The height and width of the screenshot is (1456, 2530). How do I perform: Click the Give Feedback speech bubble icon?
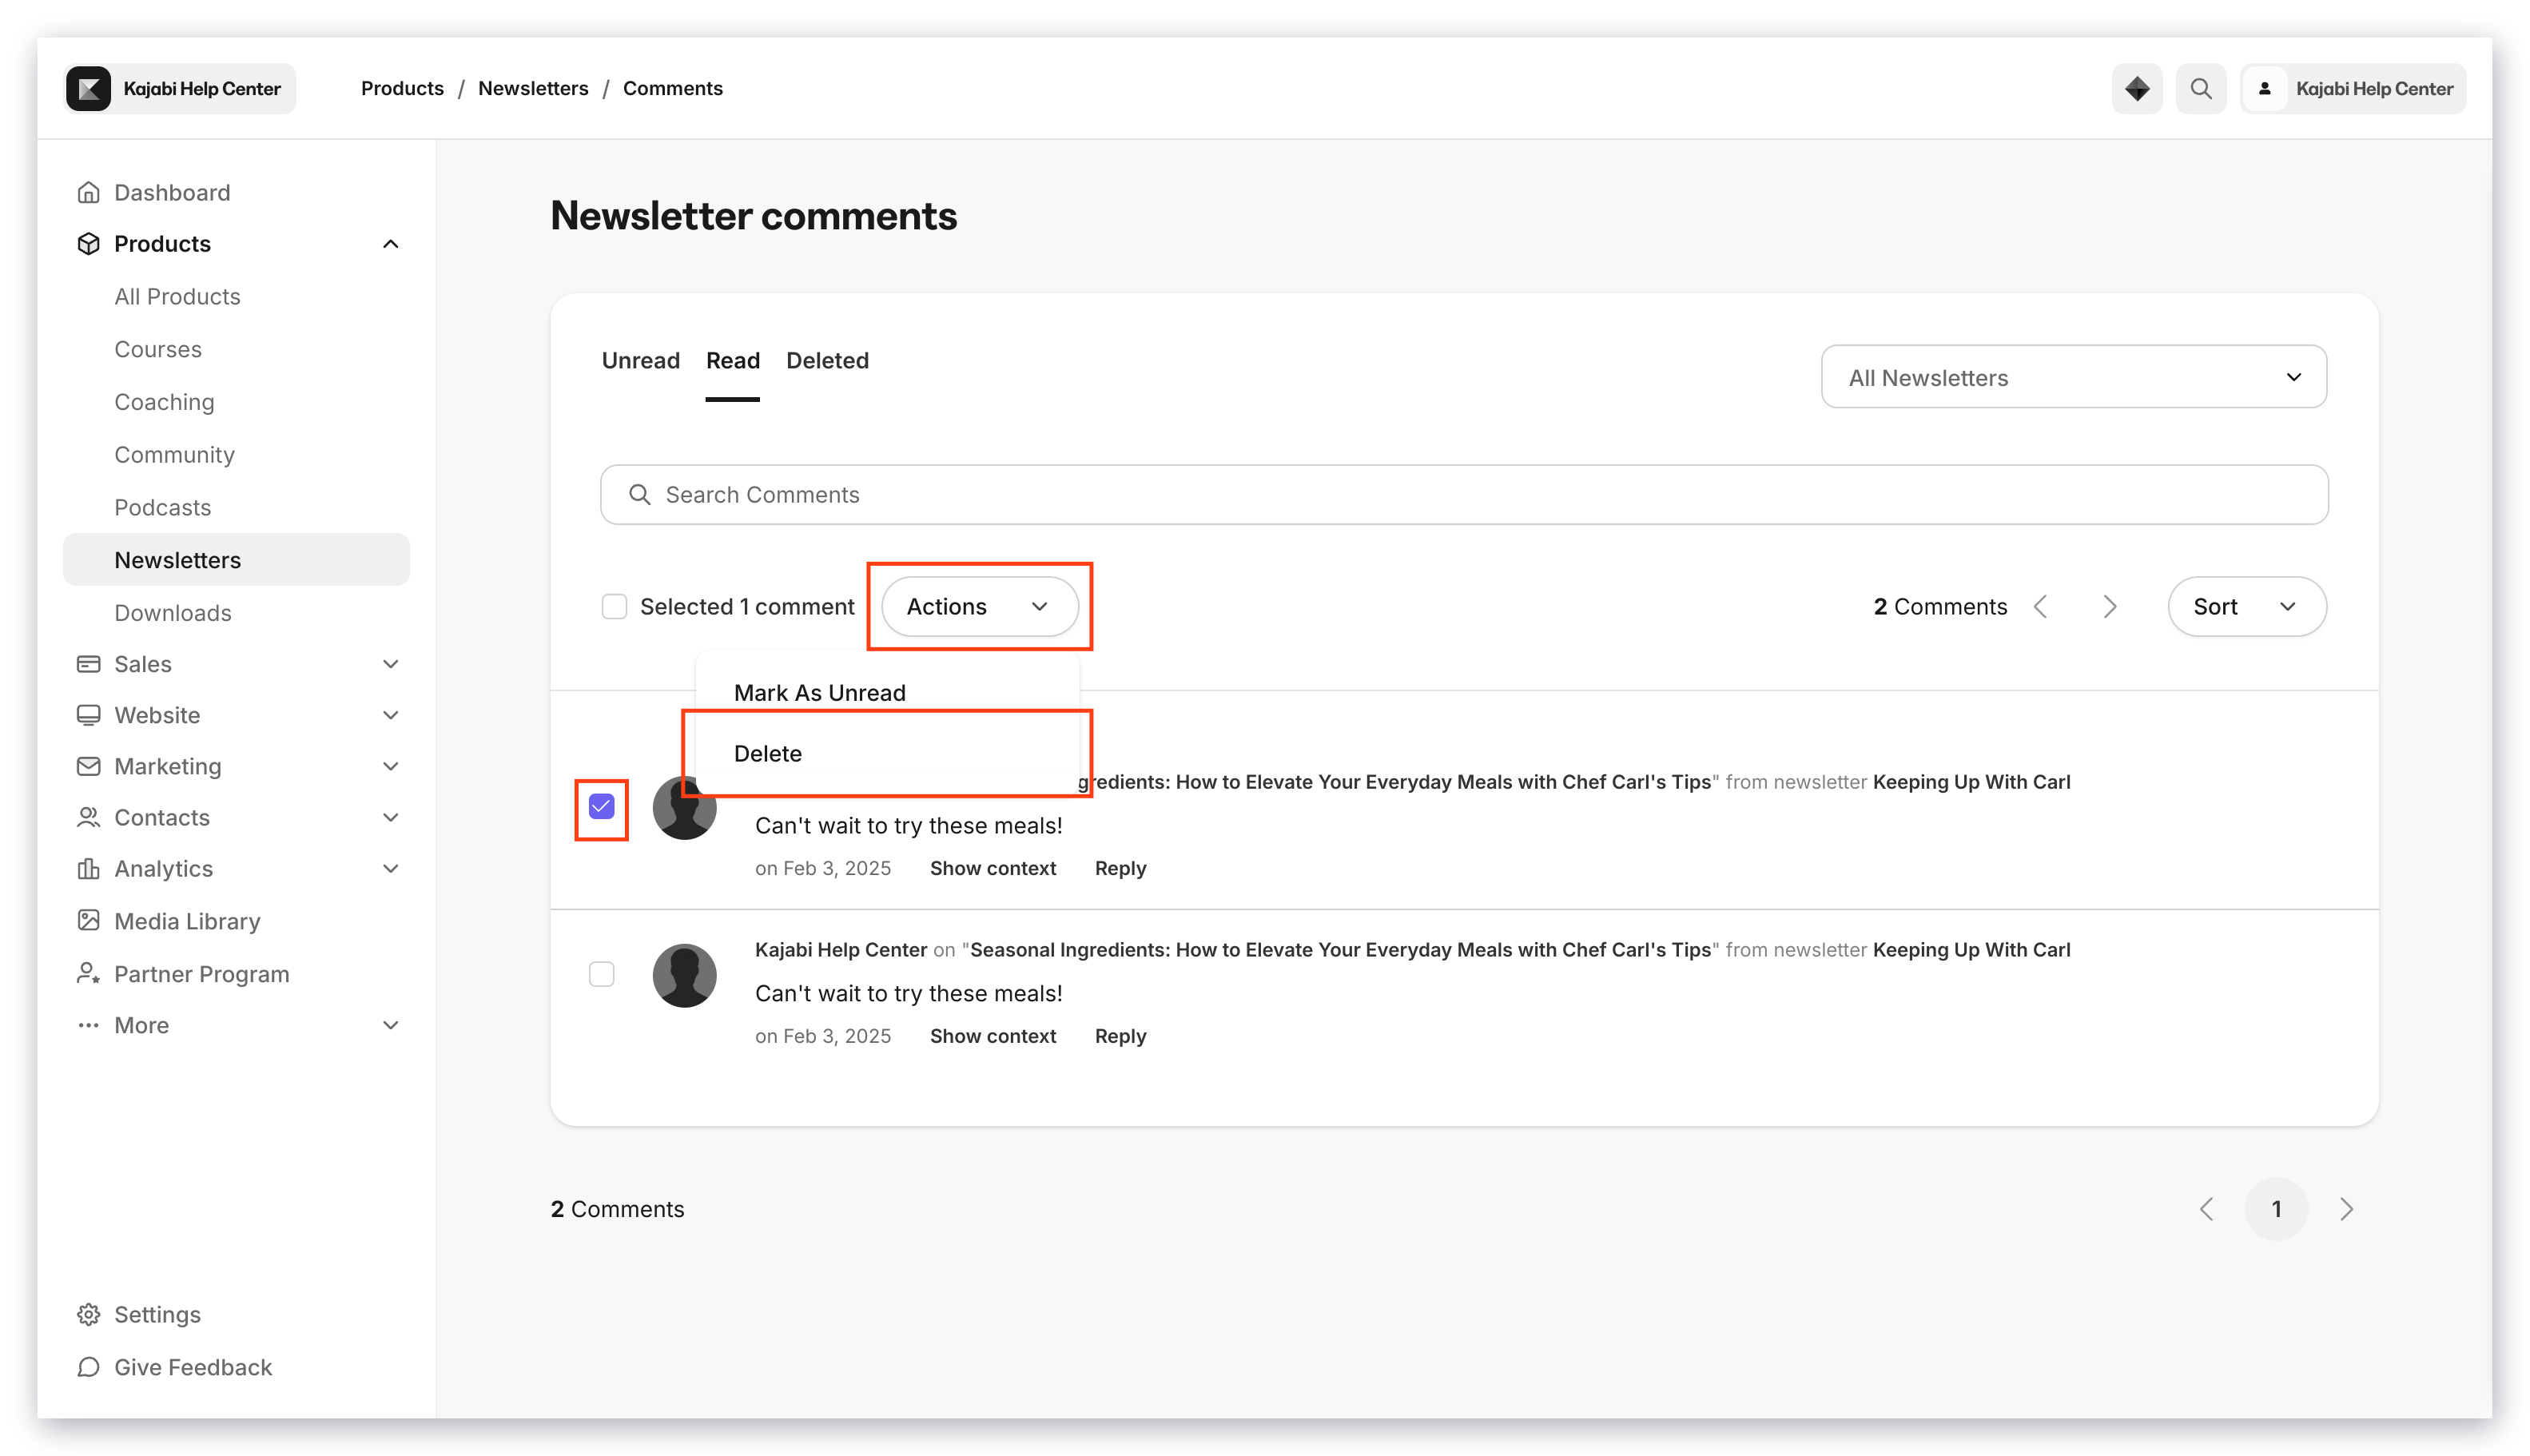(x=88, y=1366)
